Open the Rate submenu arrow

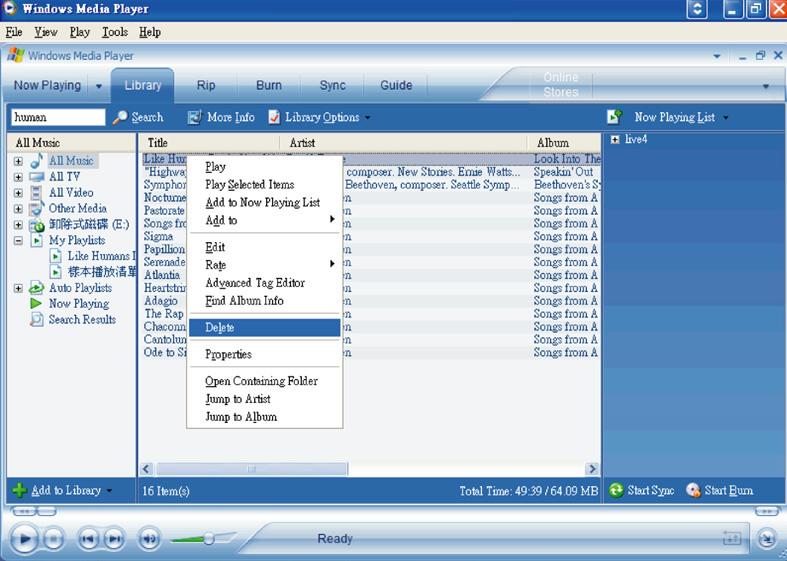coord(332,264)
